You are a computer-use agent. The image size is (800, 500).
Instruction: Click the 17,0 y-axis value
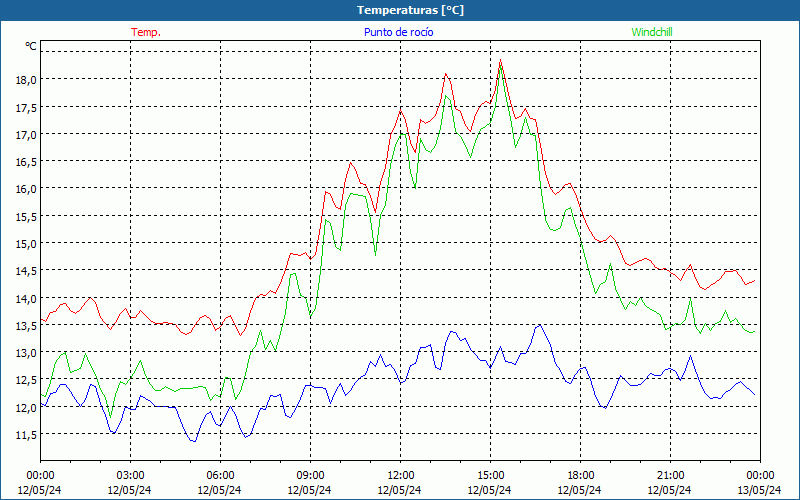[27, 134]
